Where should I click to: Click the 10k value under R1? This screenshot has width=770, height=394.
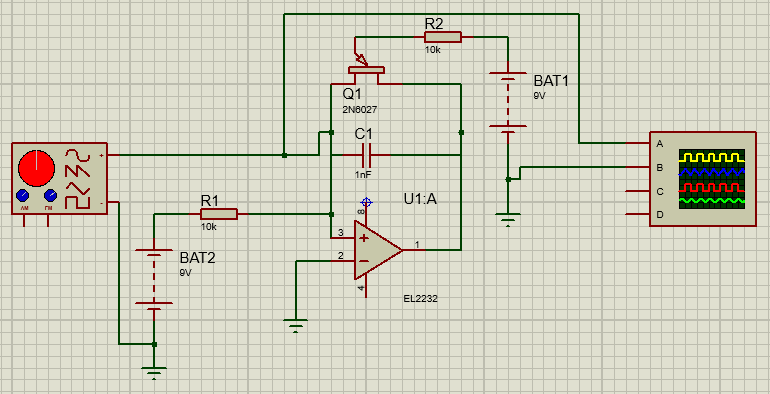coord(209,227)
